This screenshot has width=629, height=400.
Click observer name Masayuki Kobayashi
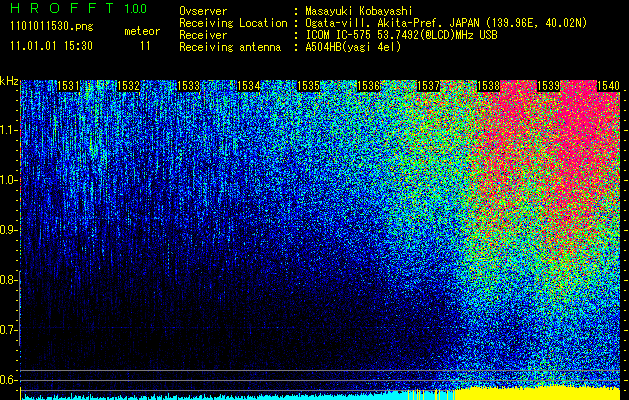[359, 11]
